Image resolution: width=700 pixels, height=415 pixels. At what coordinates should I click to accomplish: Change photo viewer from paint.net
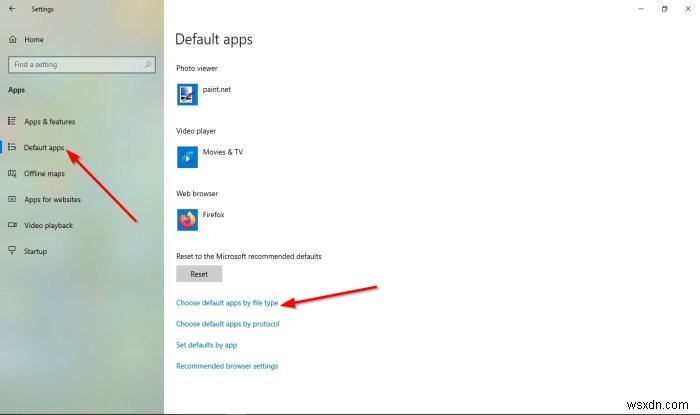(217, 89)
